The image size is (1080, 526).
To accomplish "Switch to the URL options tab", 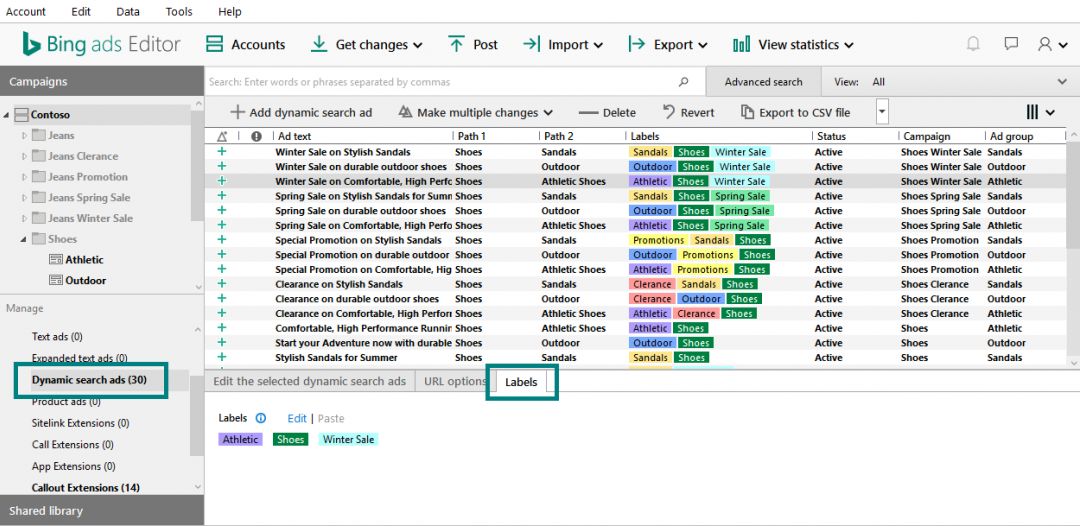I will (x=455, y=382).
